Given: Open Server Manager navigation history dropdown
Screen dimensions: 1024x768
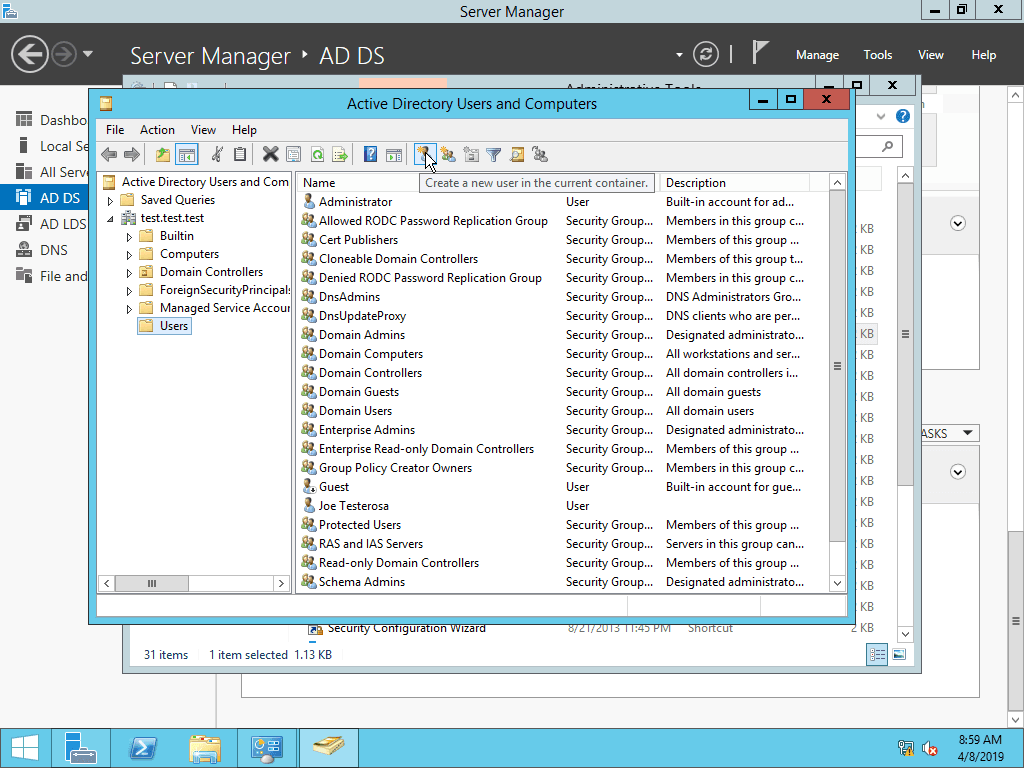Looking at the screenshot, I should (88, 54).
